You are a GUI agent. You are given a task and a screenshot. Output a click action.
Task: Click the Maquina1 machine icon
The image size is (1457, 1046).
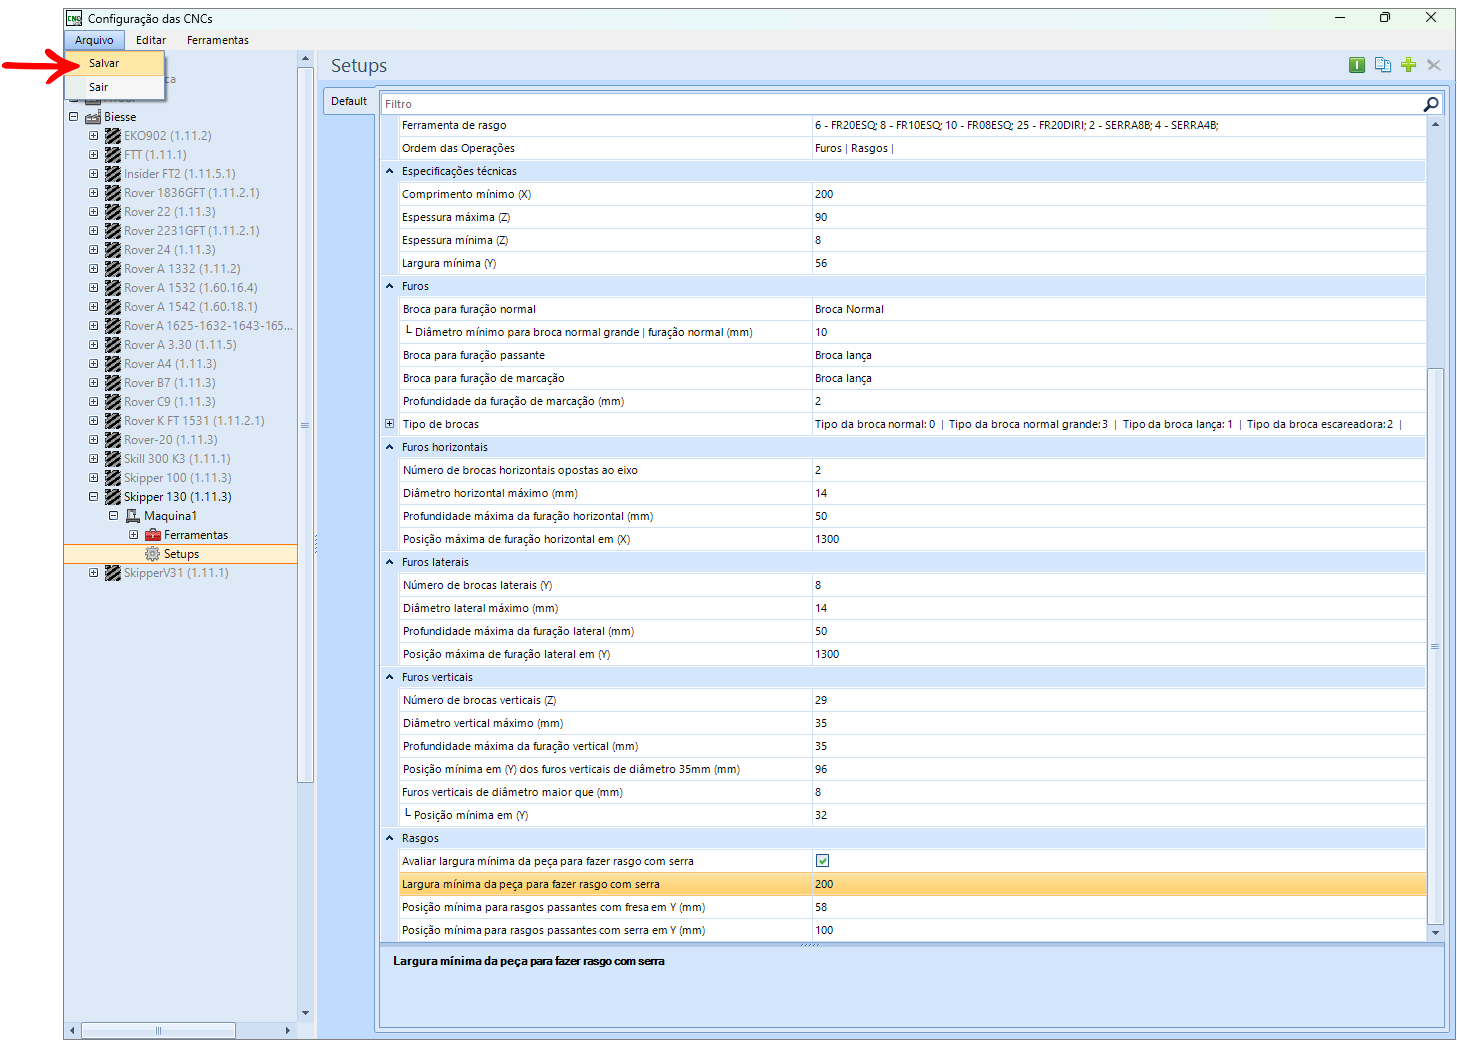point(133,516)
